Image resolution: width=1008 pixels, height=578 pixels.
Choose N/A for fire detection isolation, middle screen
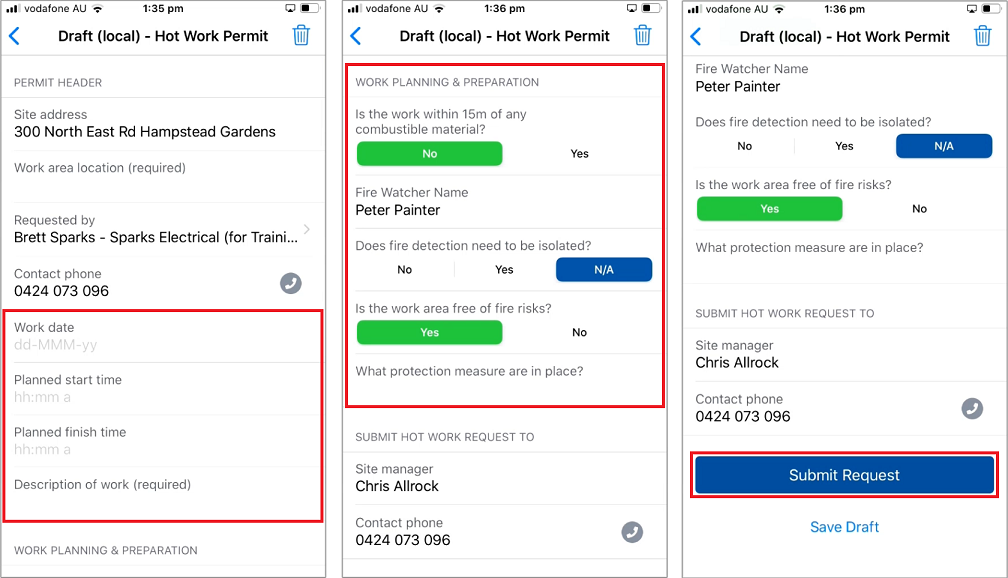604,270
